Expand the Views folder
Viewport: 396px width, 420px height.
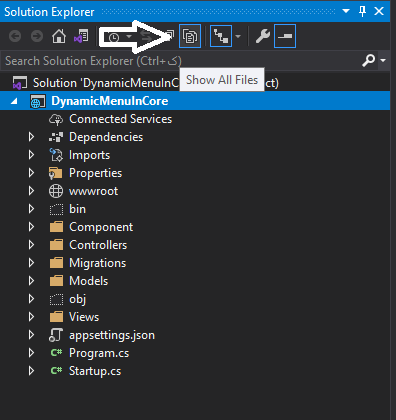tap(31, 317)
